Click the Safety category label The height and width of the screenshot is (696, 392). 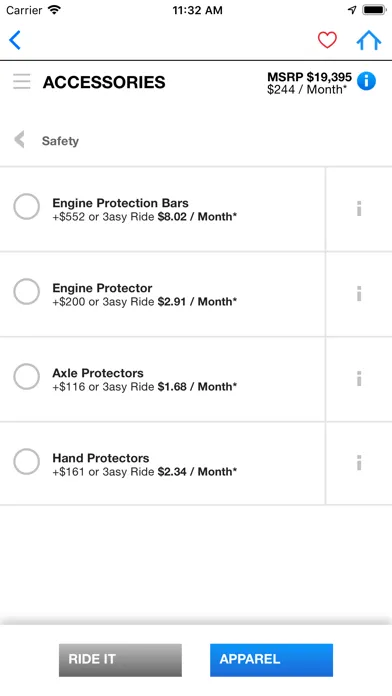60,141
